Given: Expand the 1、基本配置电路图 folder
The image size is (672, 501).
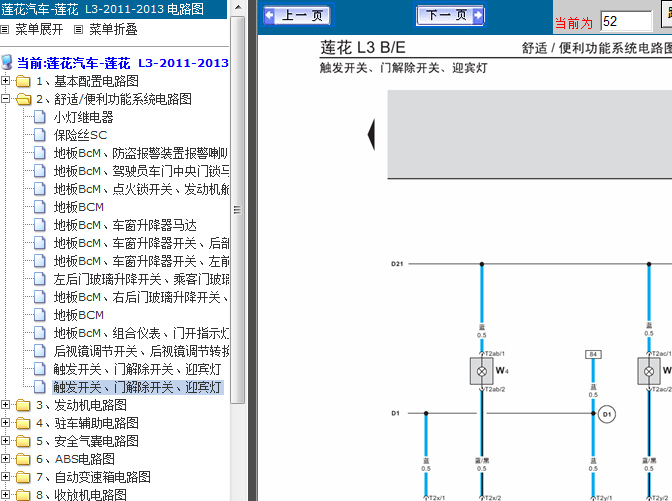Looking at the screenshot, I should 5,81.
